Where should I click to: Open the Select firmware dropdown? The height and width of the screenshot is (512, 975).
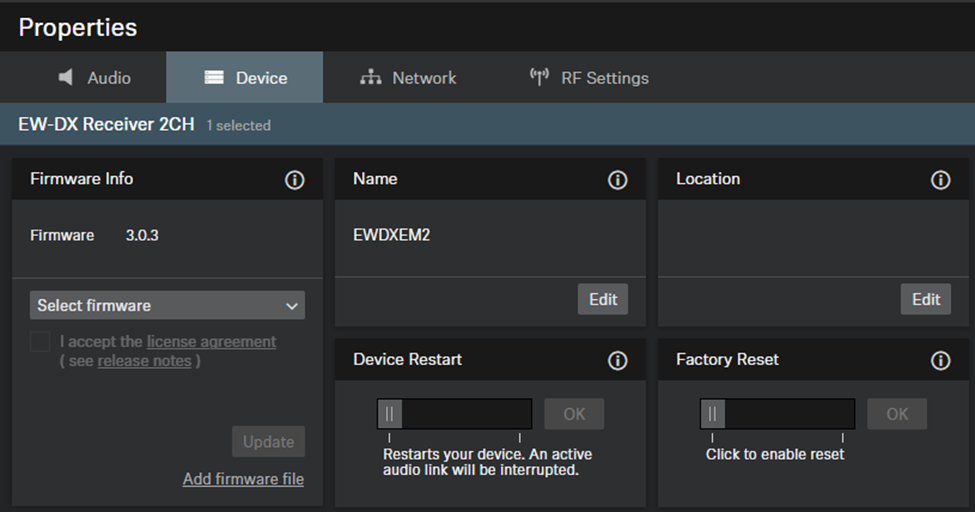click(x=167, y=306)
